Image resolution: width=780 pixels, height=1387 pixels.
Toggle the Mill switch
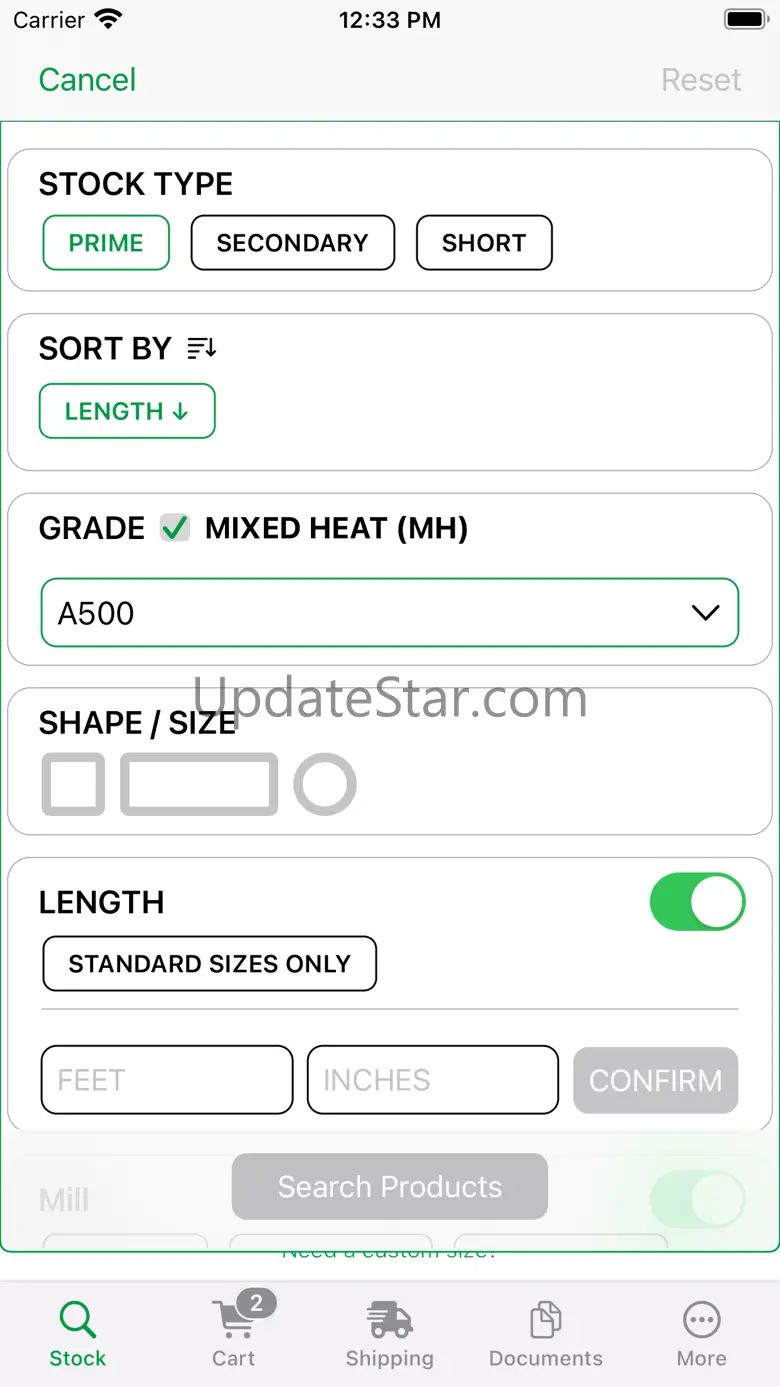tap(698, 1198)
